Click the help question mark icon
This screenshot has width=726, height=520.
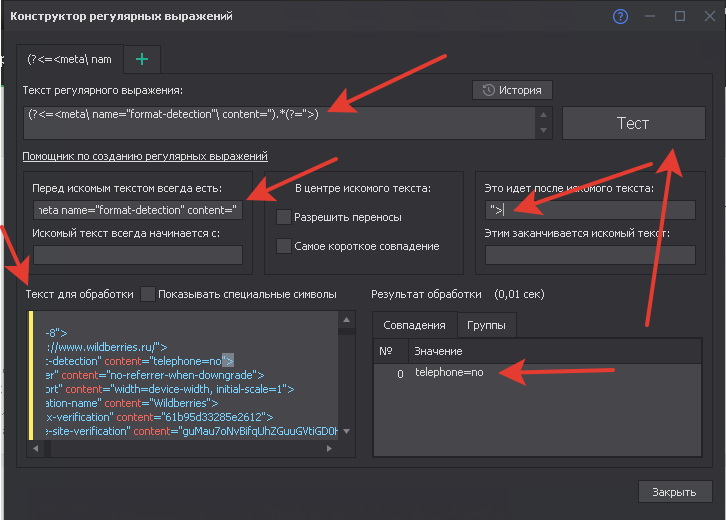(x=620, y=16)
